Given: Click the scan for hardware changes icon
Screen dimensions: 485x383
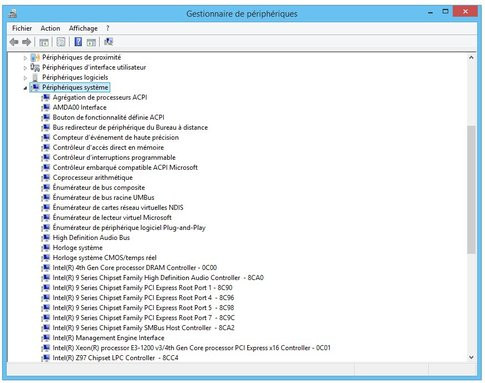Looking at the screenshot, I should point(108,42).
